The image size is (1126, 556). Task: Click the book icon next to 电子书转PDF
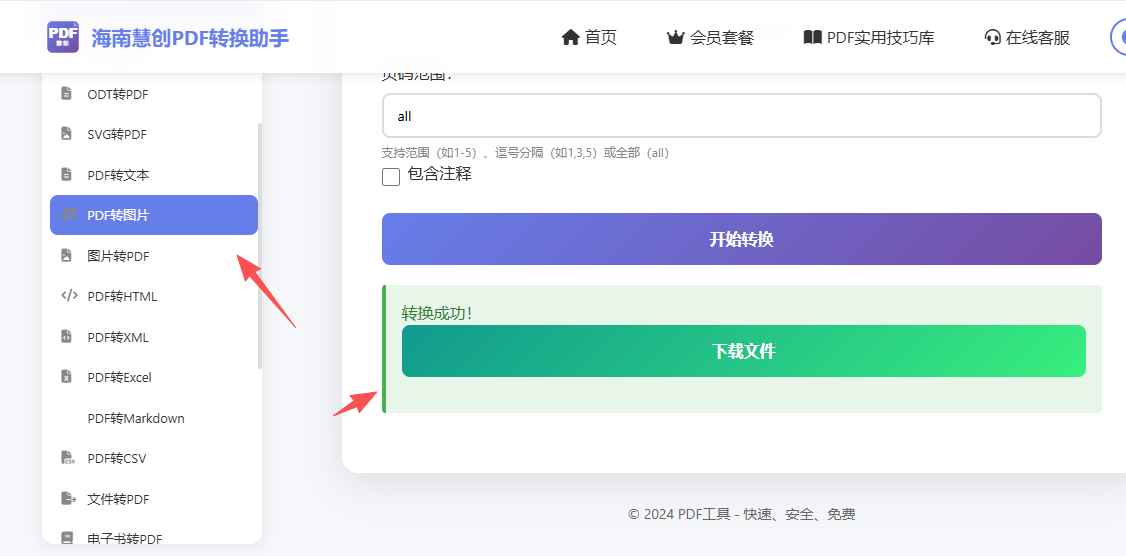[67, 538]
